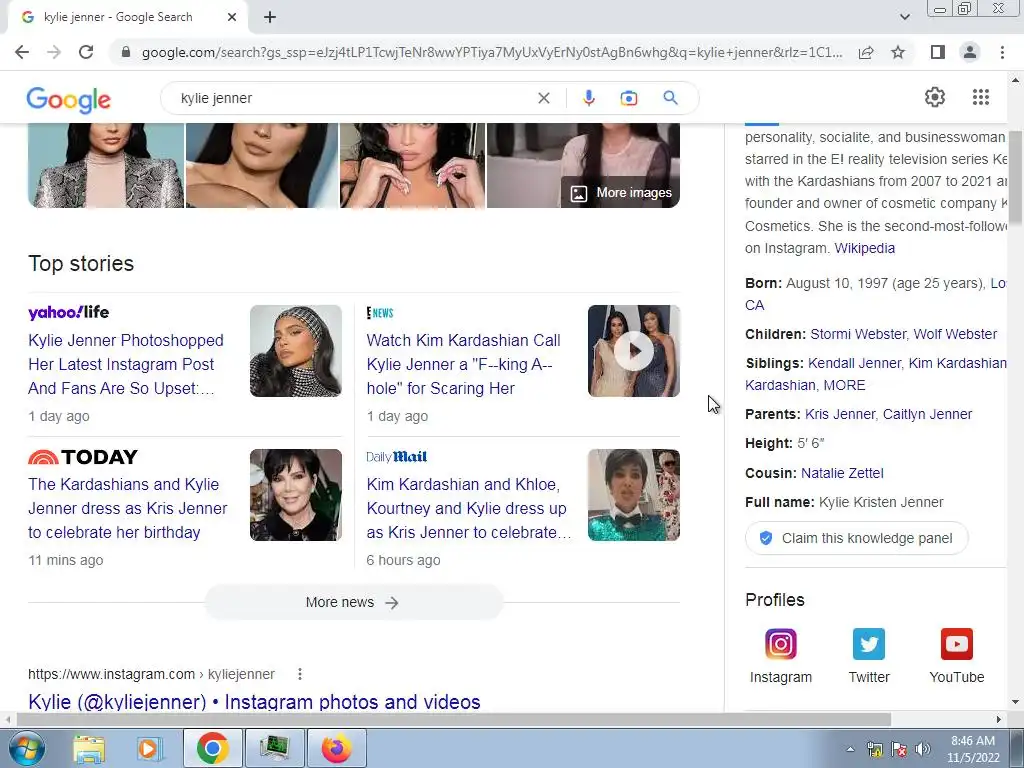This screenshot has width=1024, height=768.
Task: Open TODAY Kris Jenner birthday story
Action: click(x=127, y=508)
